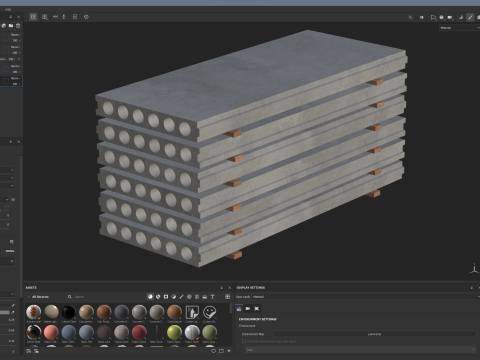The height and width of the screenshot is (360, 480).
Task: Click the magnifier search icon in Assets
Action: [x=70, y=297]
